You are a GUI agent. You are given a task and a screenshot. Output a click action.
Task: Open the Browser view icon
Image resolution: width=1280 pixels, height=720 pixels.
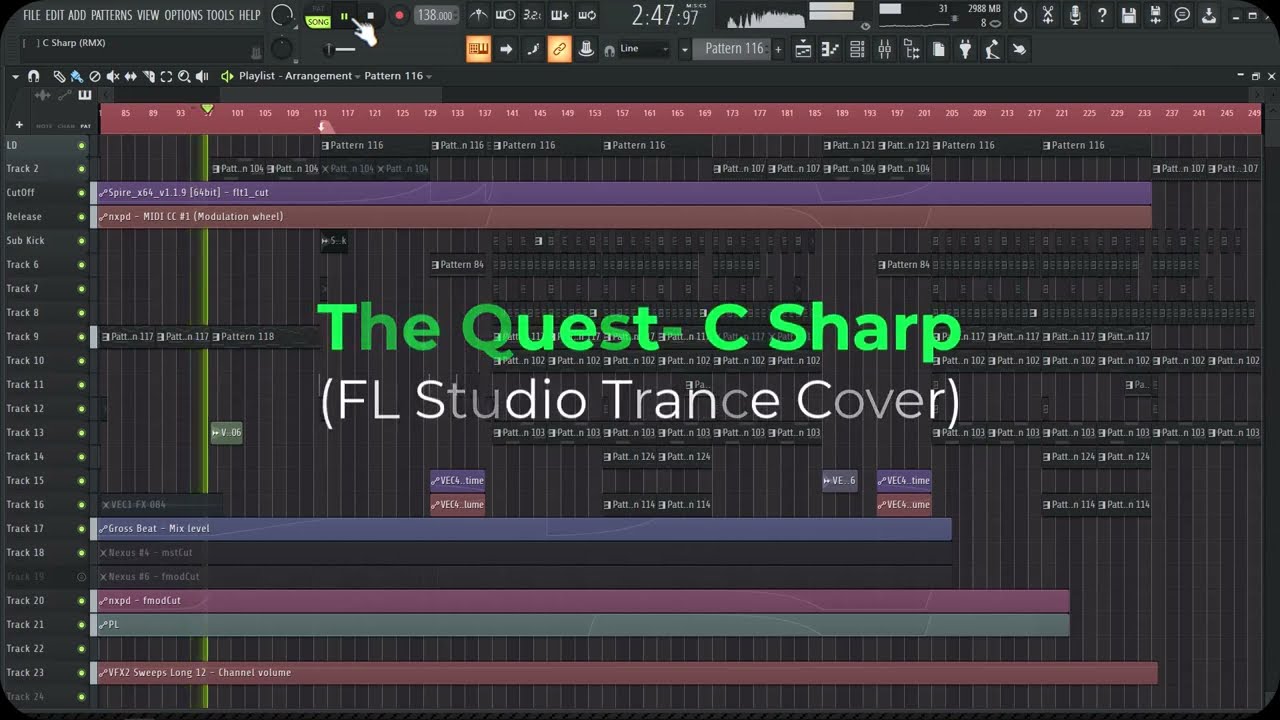[x=911, y=49]
